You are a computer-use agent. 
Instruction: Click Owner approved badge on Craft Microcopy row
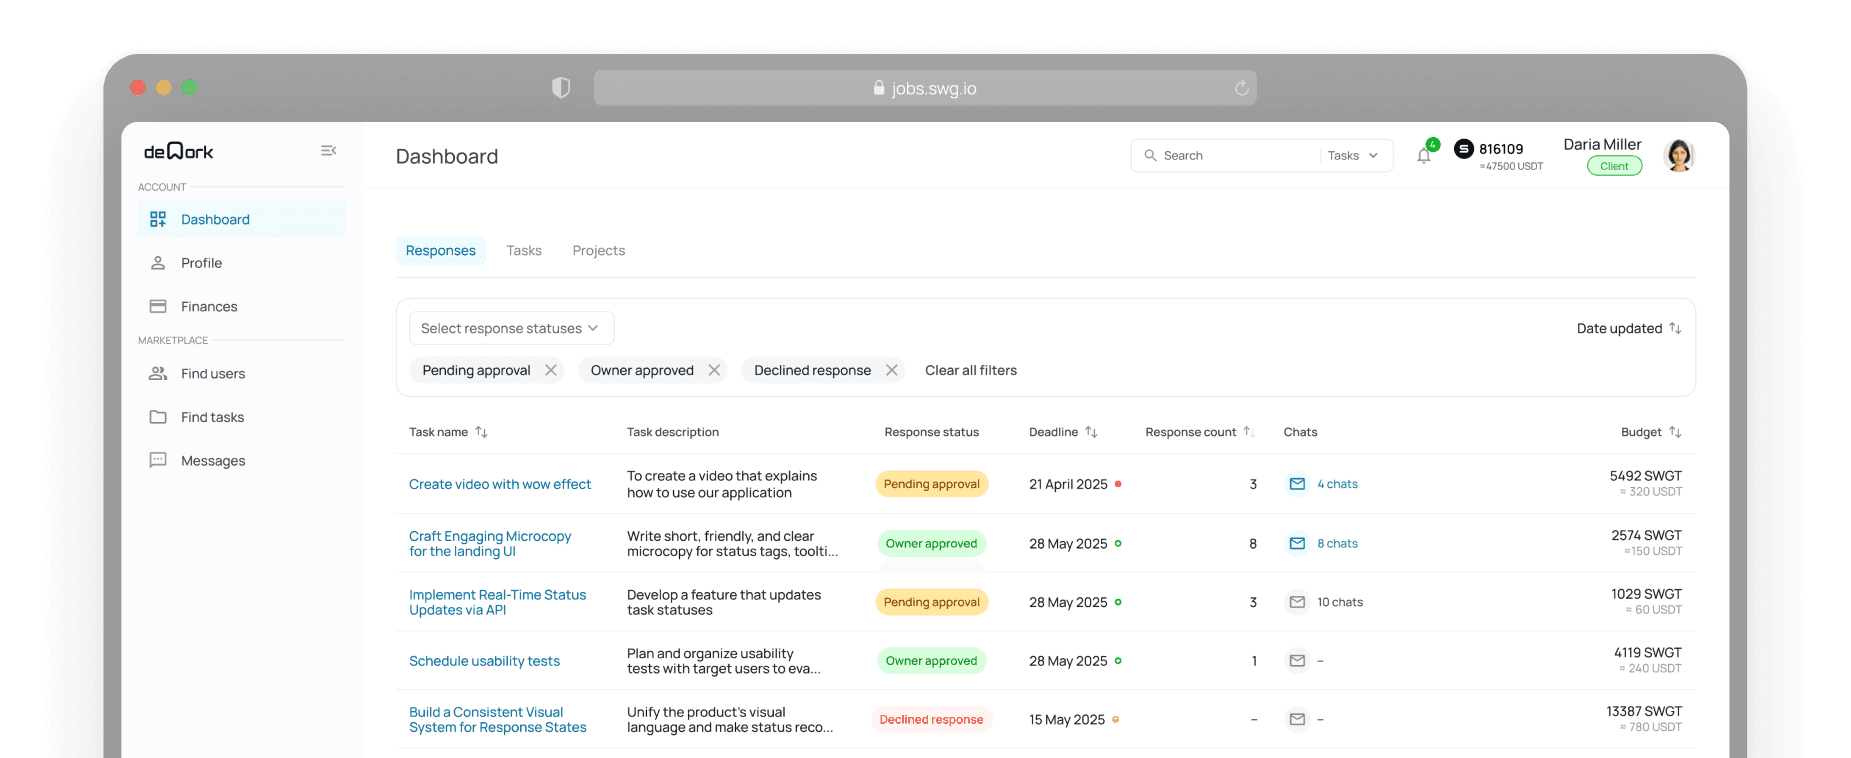pos(931,543)
